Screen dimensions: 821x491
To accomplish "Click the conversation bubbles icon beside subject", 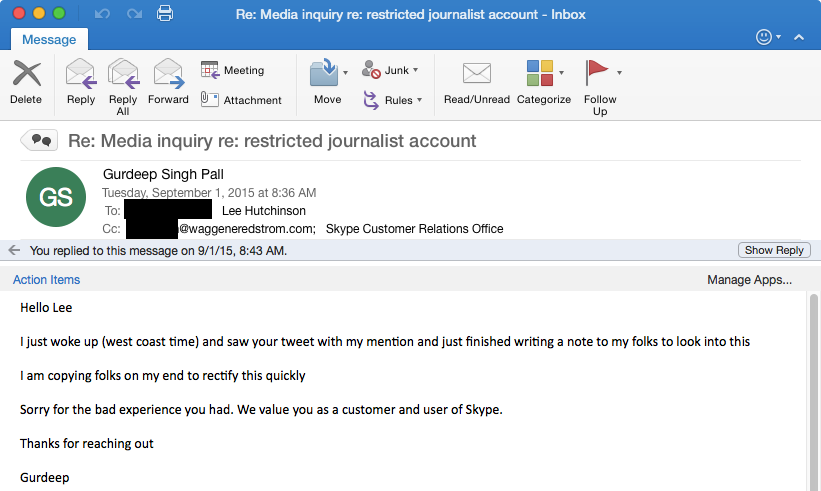I will (x=39, y=140).
